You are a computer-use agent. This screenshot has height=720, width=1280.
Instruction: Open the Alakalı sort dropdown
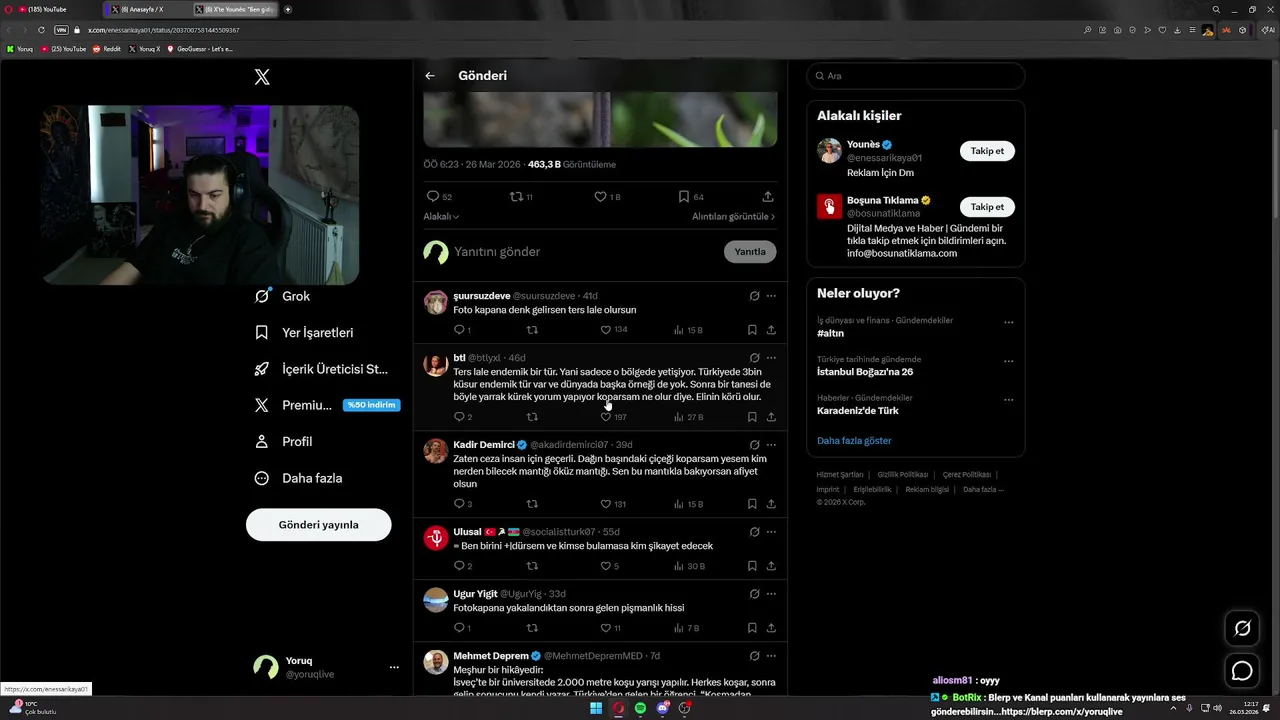pos(441,216)
